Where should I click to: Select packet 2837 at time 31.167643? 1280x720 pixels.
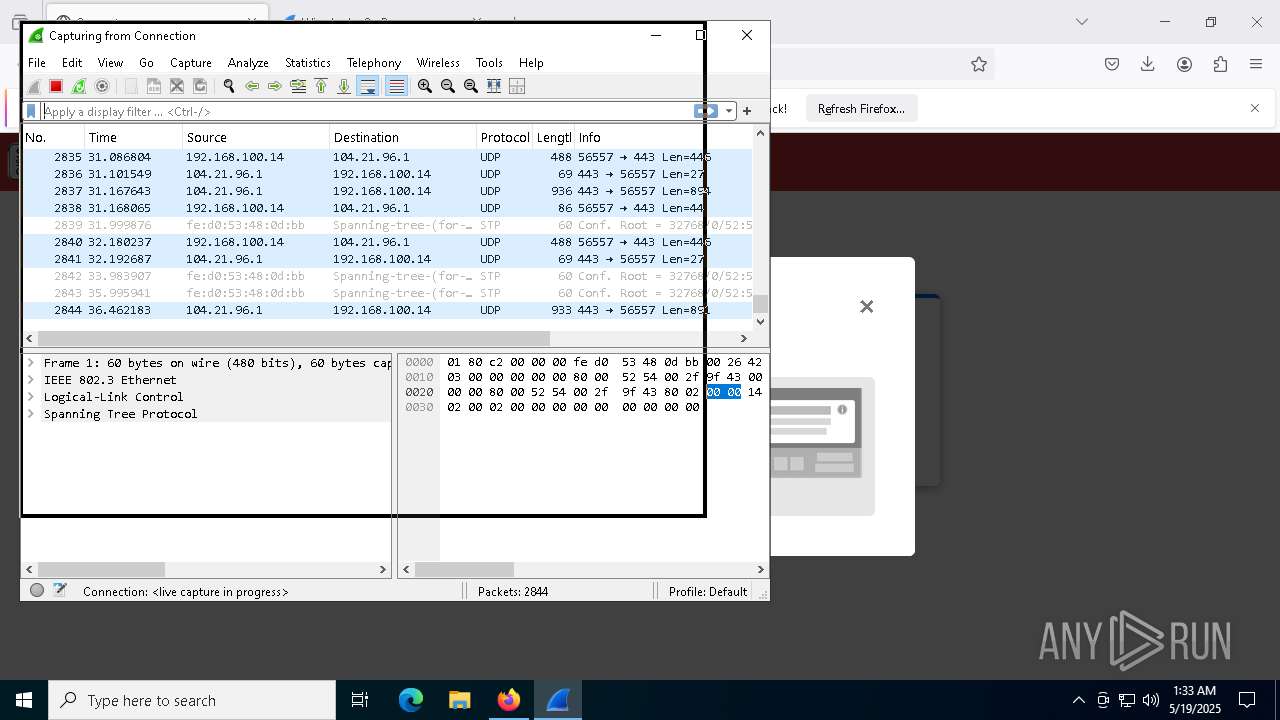pos(387,191)
